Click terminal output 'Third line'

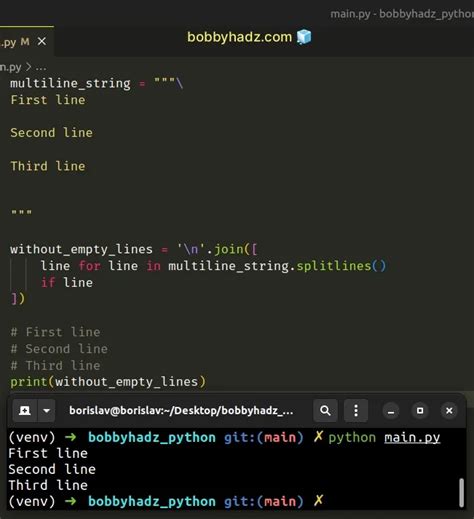click(x=48, y=485)
